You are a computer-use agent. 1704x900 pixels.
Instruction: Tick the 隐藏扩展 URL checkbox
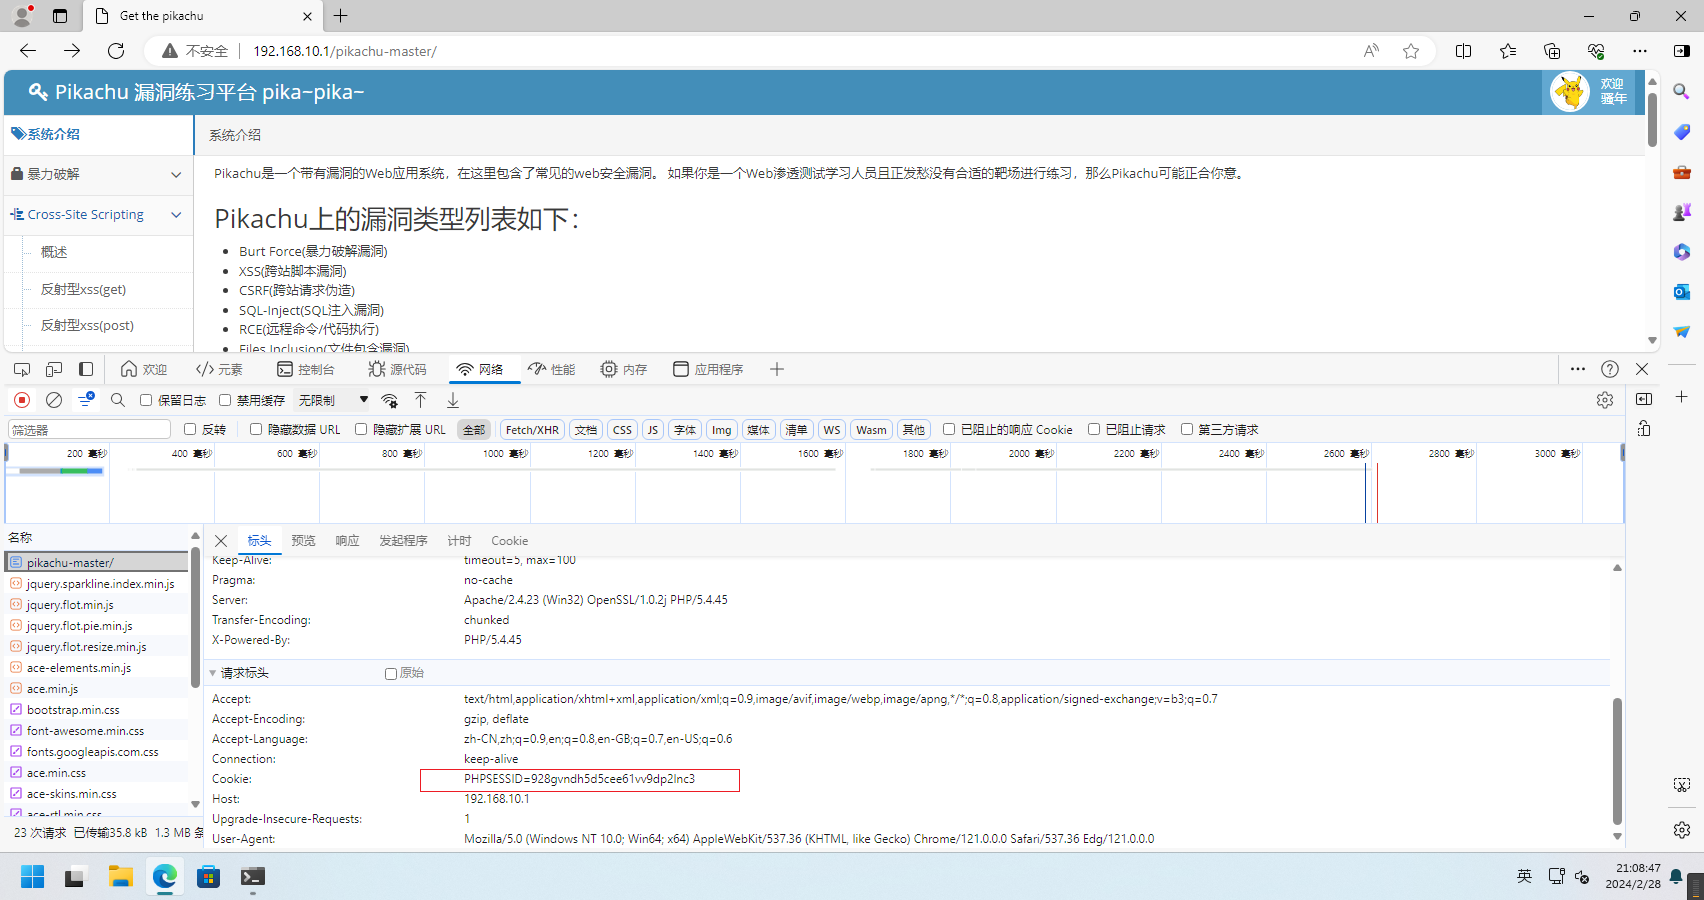pyautogui.click(x=361, y=429)
